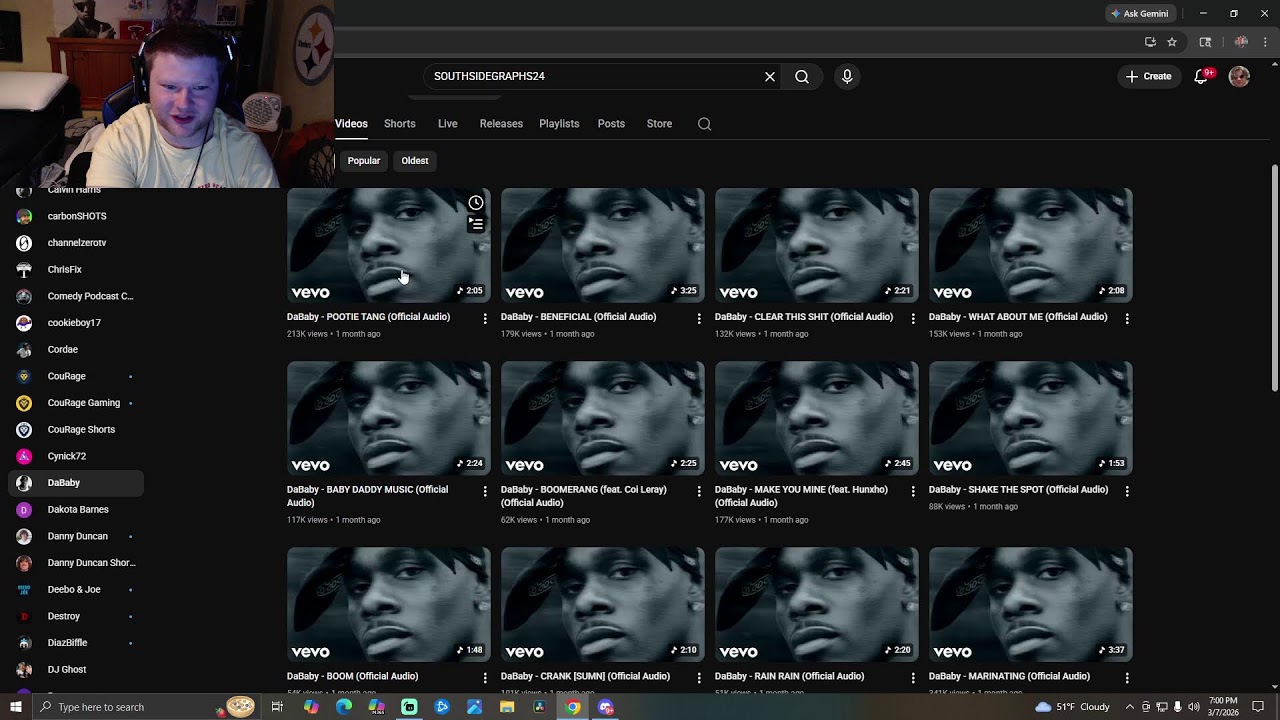
Task: Switch to Google Chrome on taskbar
Action: click(572, 707)
